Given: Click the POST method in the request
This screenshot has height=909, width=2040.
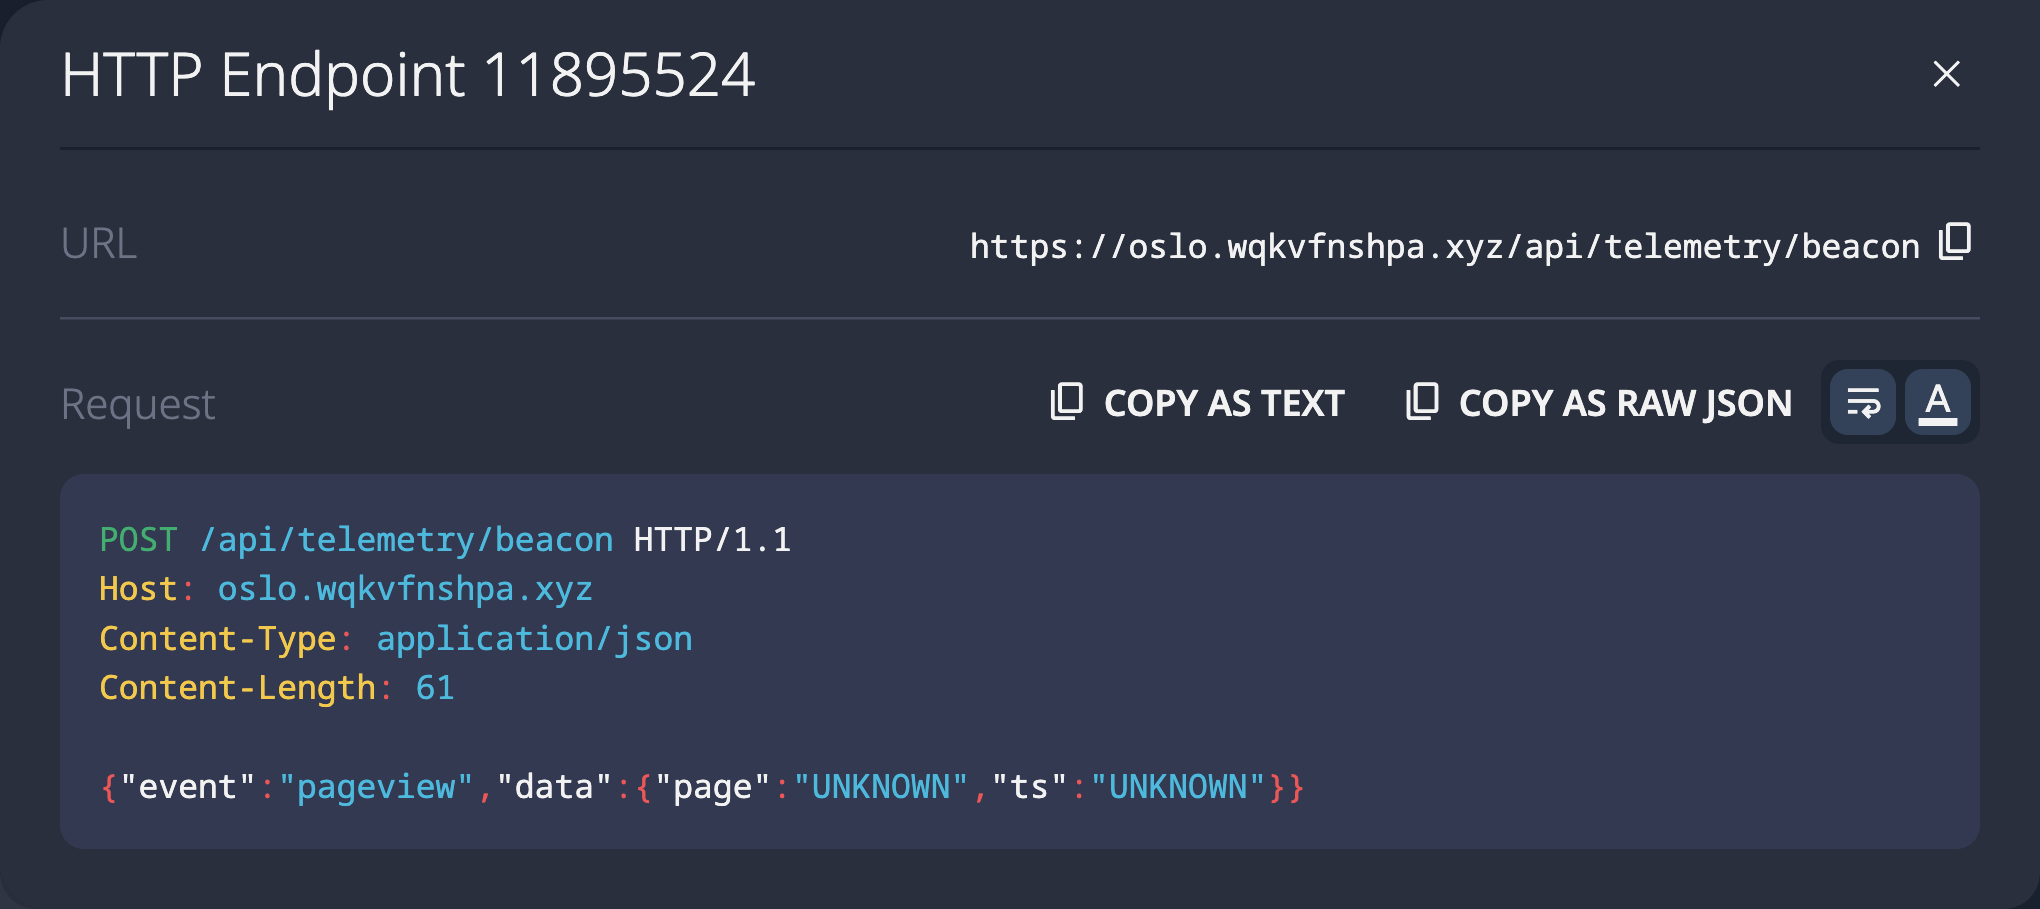Looking at the screenshot, I should click(138, 540).
